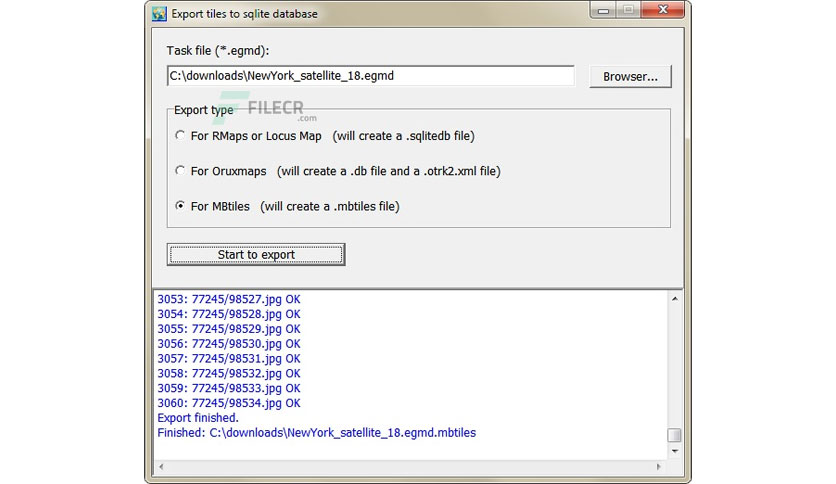
Task: Click the 'Export finished.' log line
Action: click(198, 418)
